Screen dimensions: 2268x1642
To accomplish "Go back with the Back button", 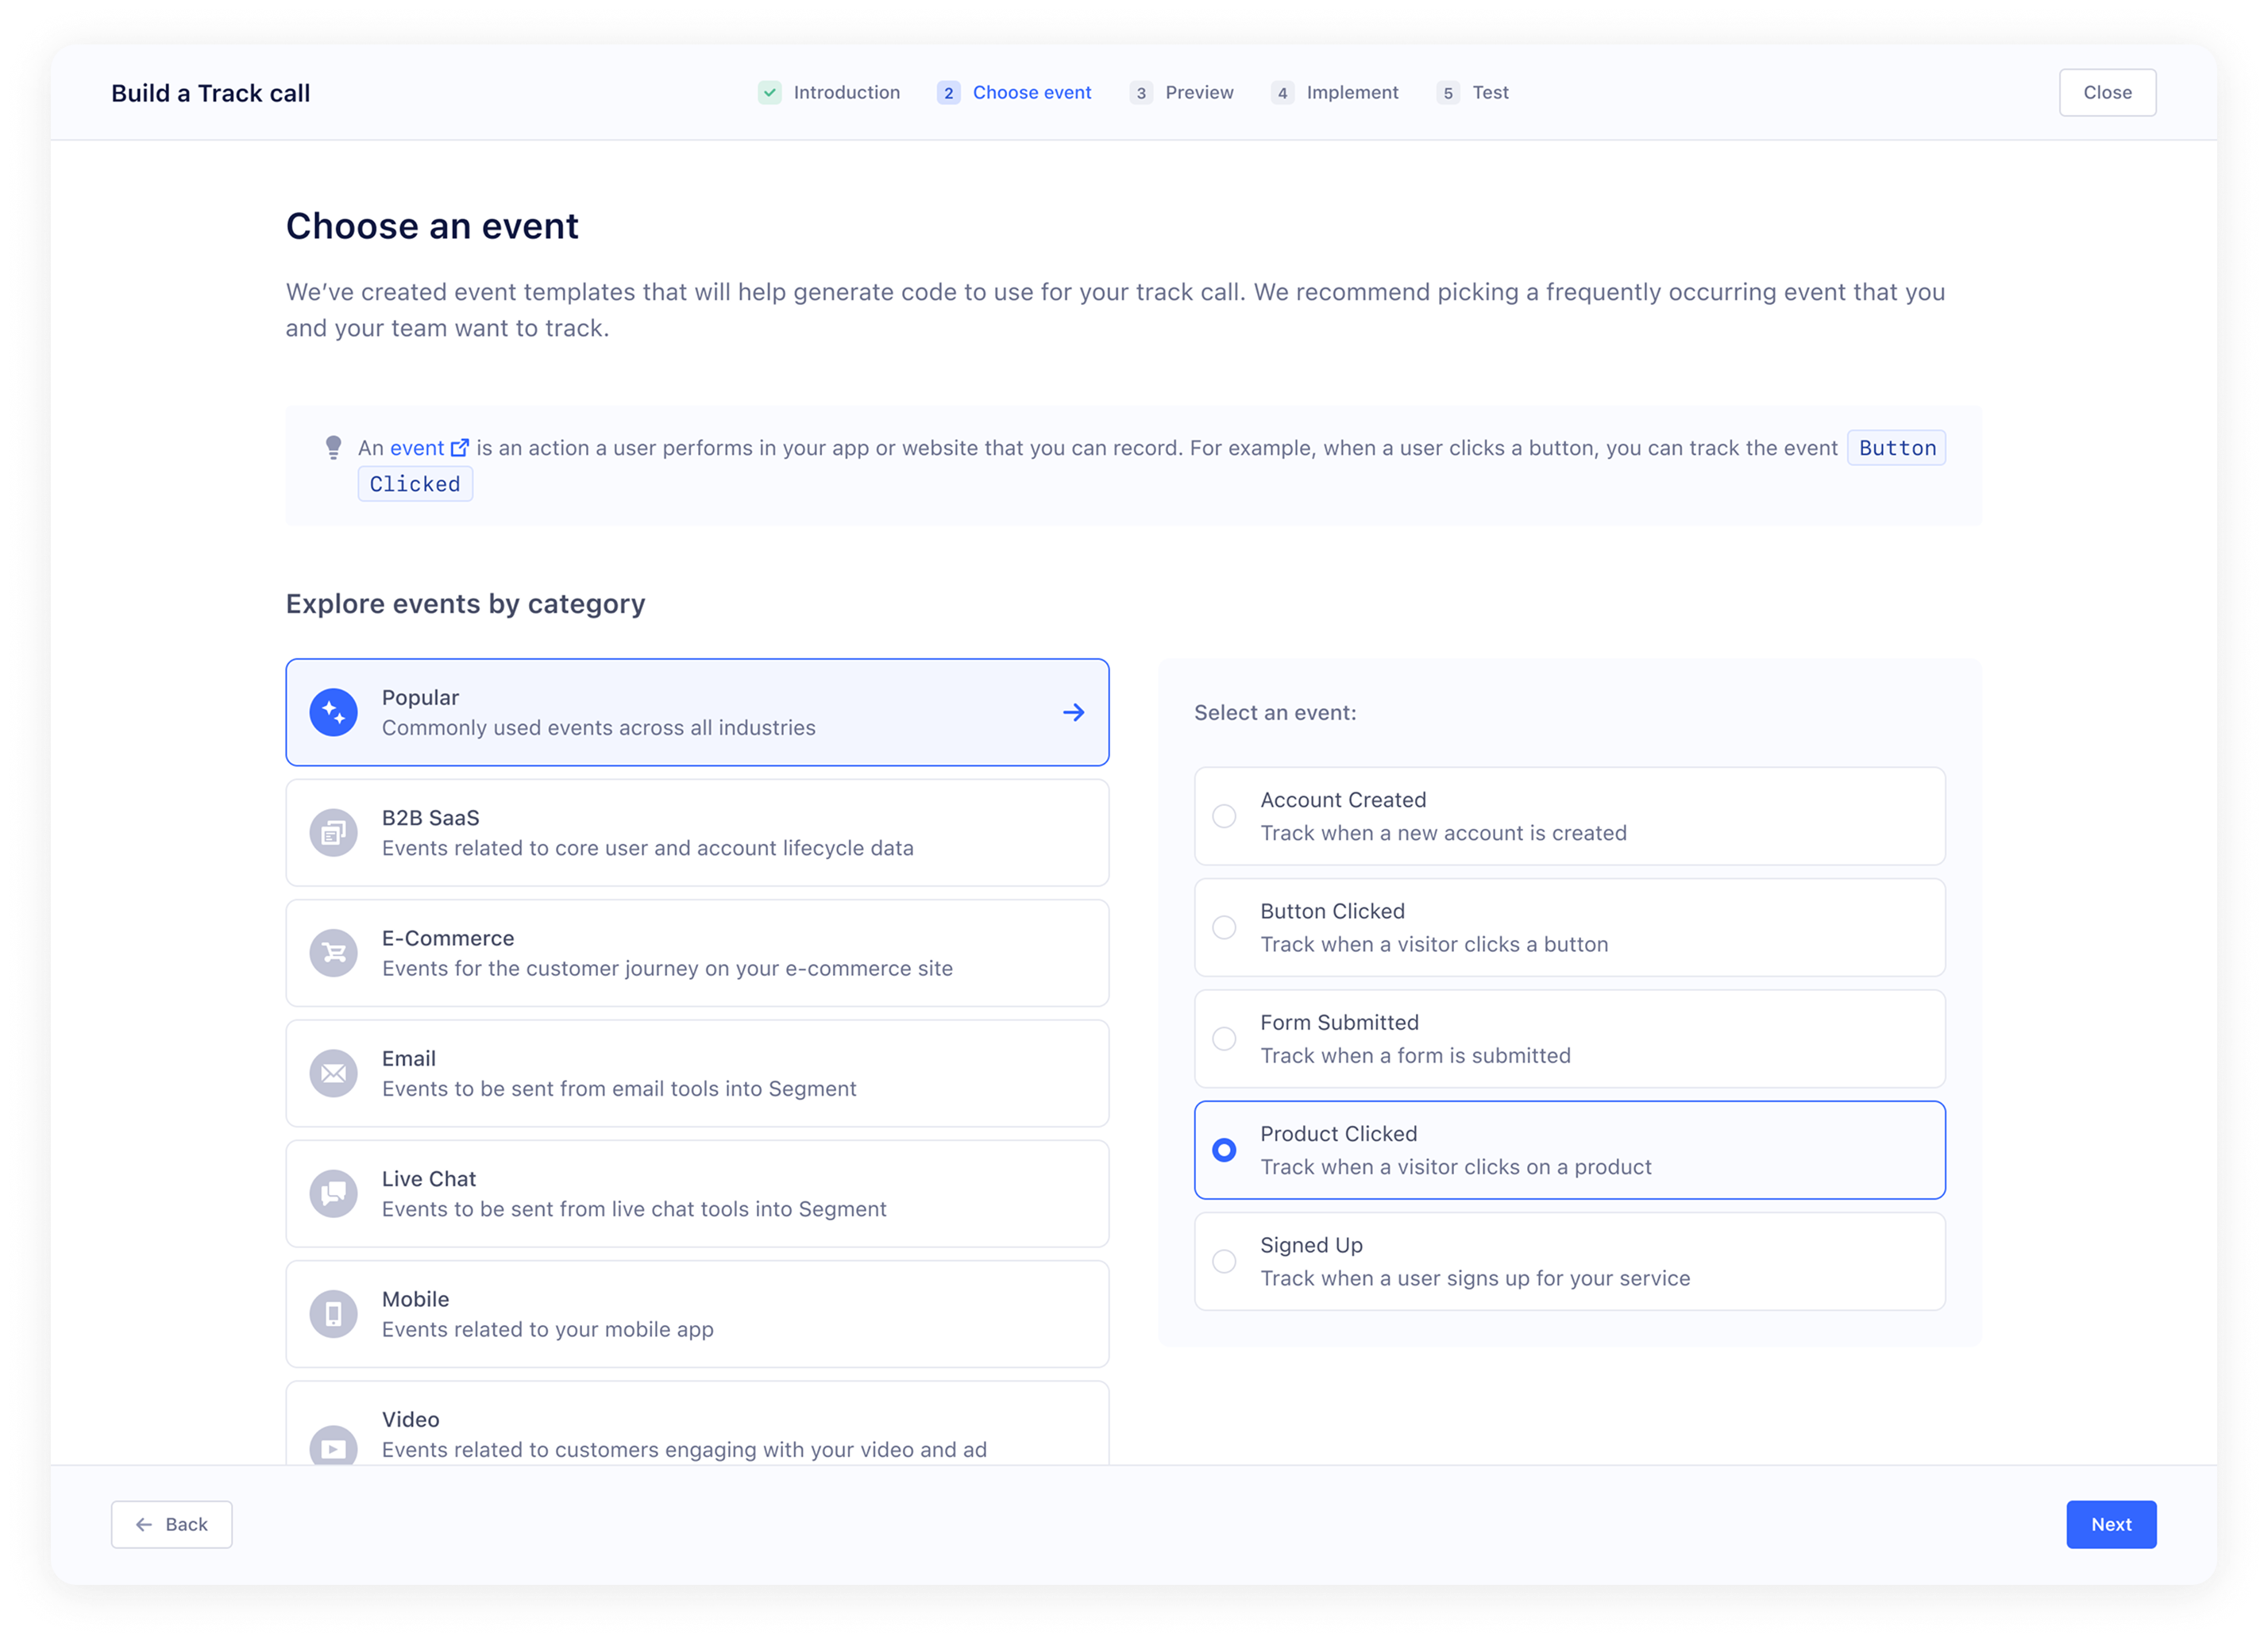I will (172, 1524).
